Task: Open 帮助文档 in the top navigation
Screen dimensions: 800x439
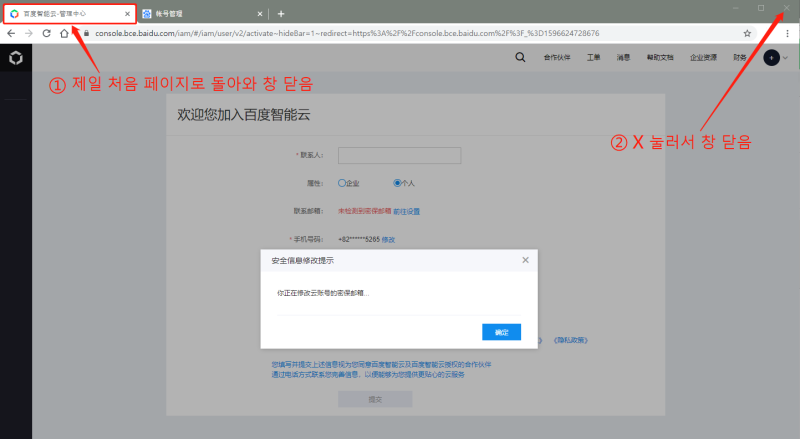Action: point(660,57)
